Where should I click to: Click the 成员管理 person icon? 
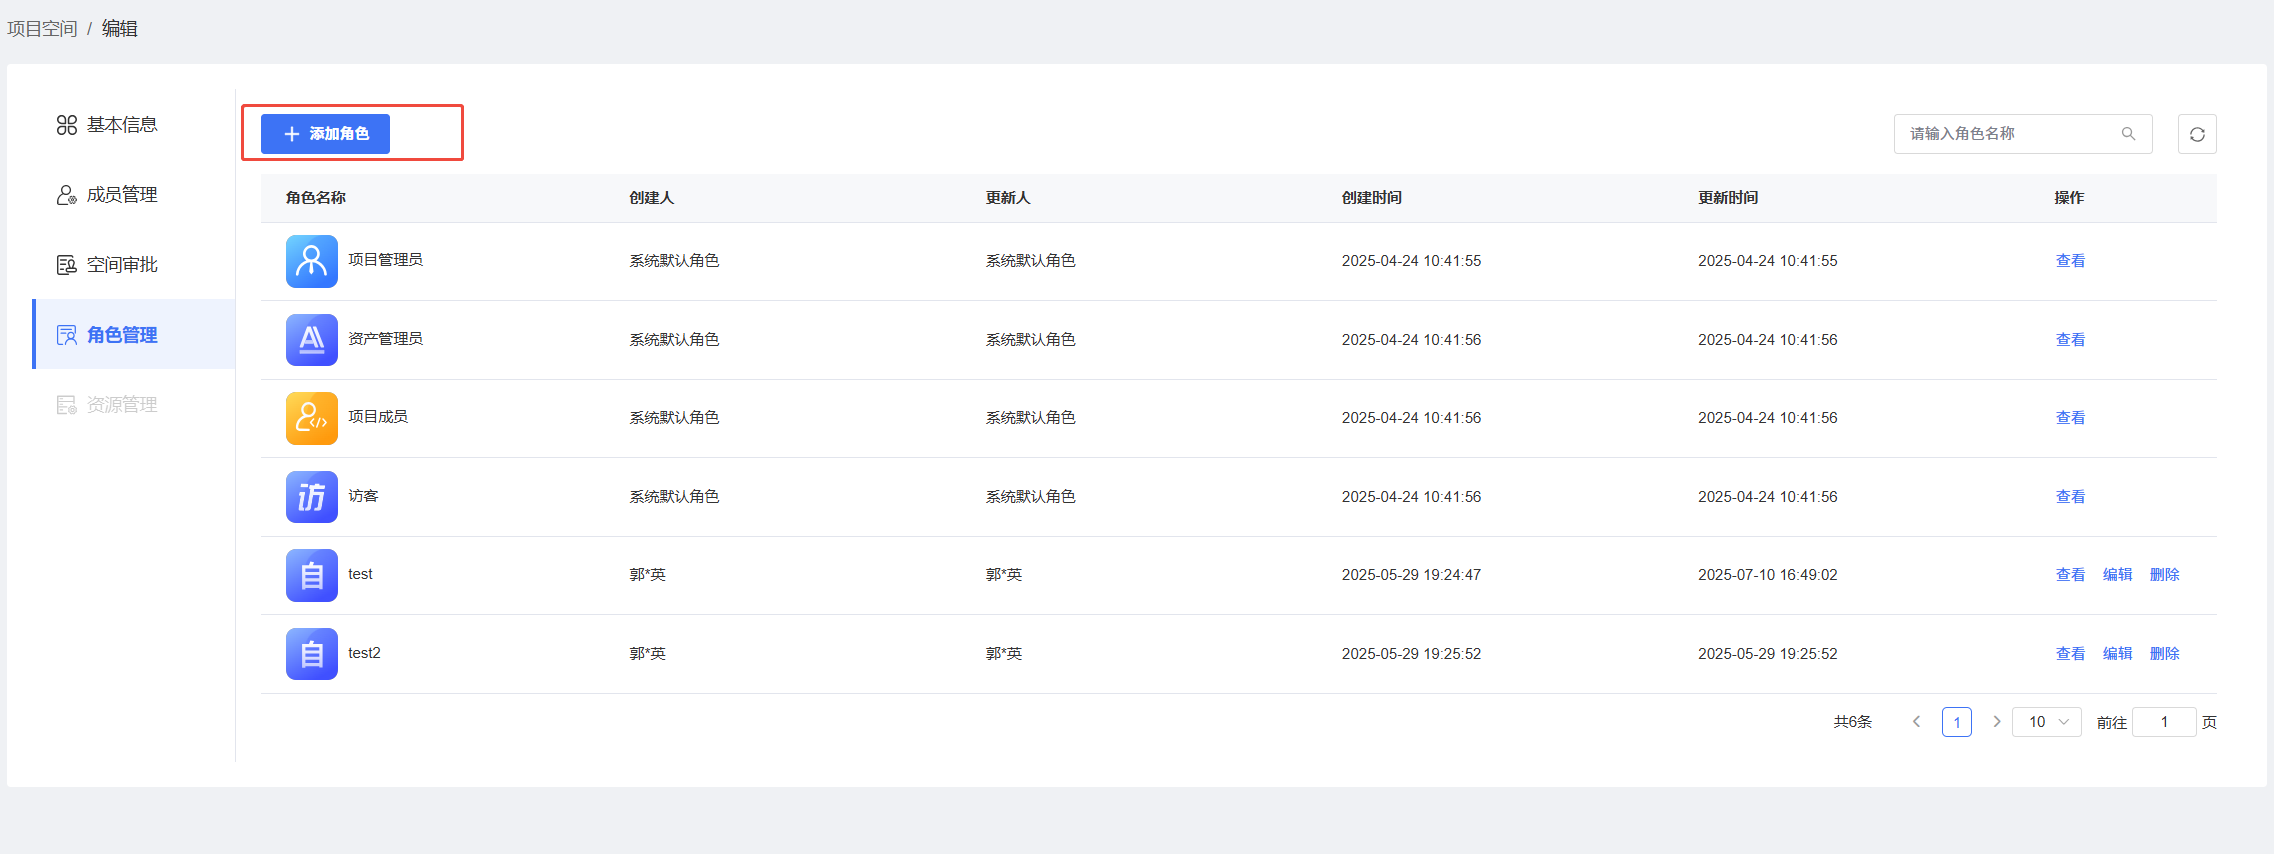coord(66,195)
